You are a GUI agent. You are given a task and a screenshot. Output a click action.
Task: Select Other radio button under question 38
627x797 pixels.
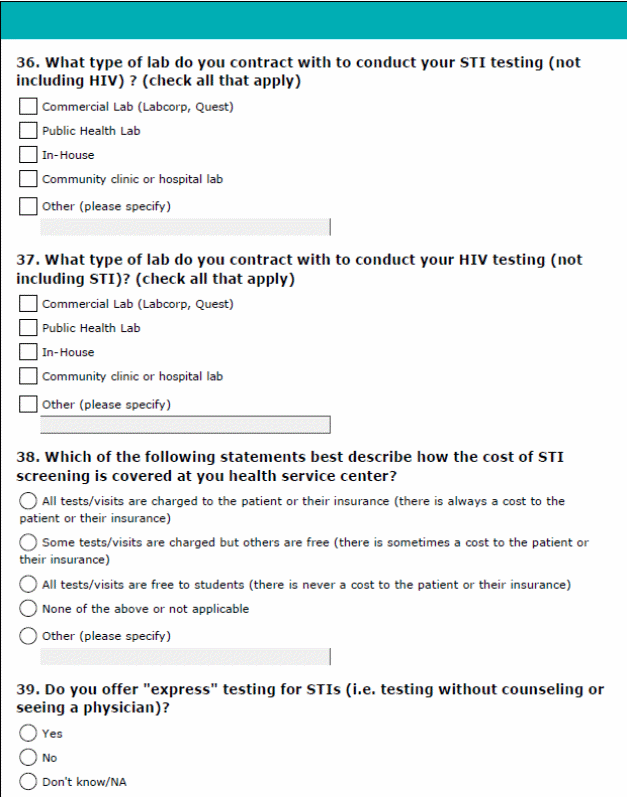[x=29, y=636]
